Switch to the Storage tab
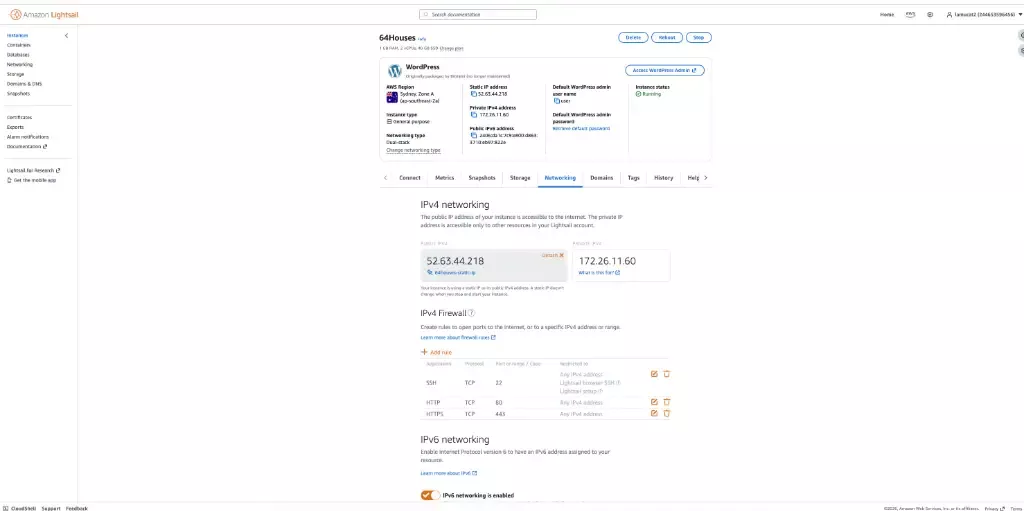 pos(520,178)
